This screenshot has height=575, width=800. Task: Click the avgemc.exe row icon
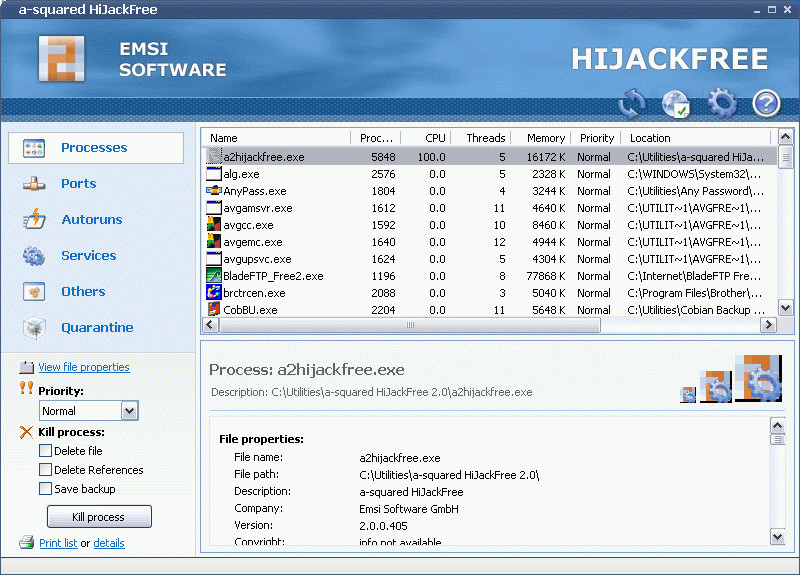(214, 241)
